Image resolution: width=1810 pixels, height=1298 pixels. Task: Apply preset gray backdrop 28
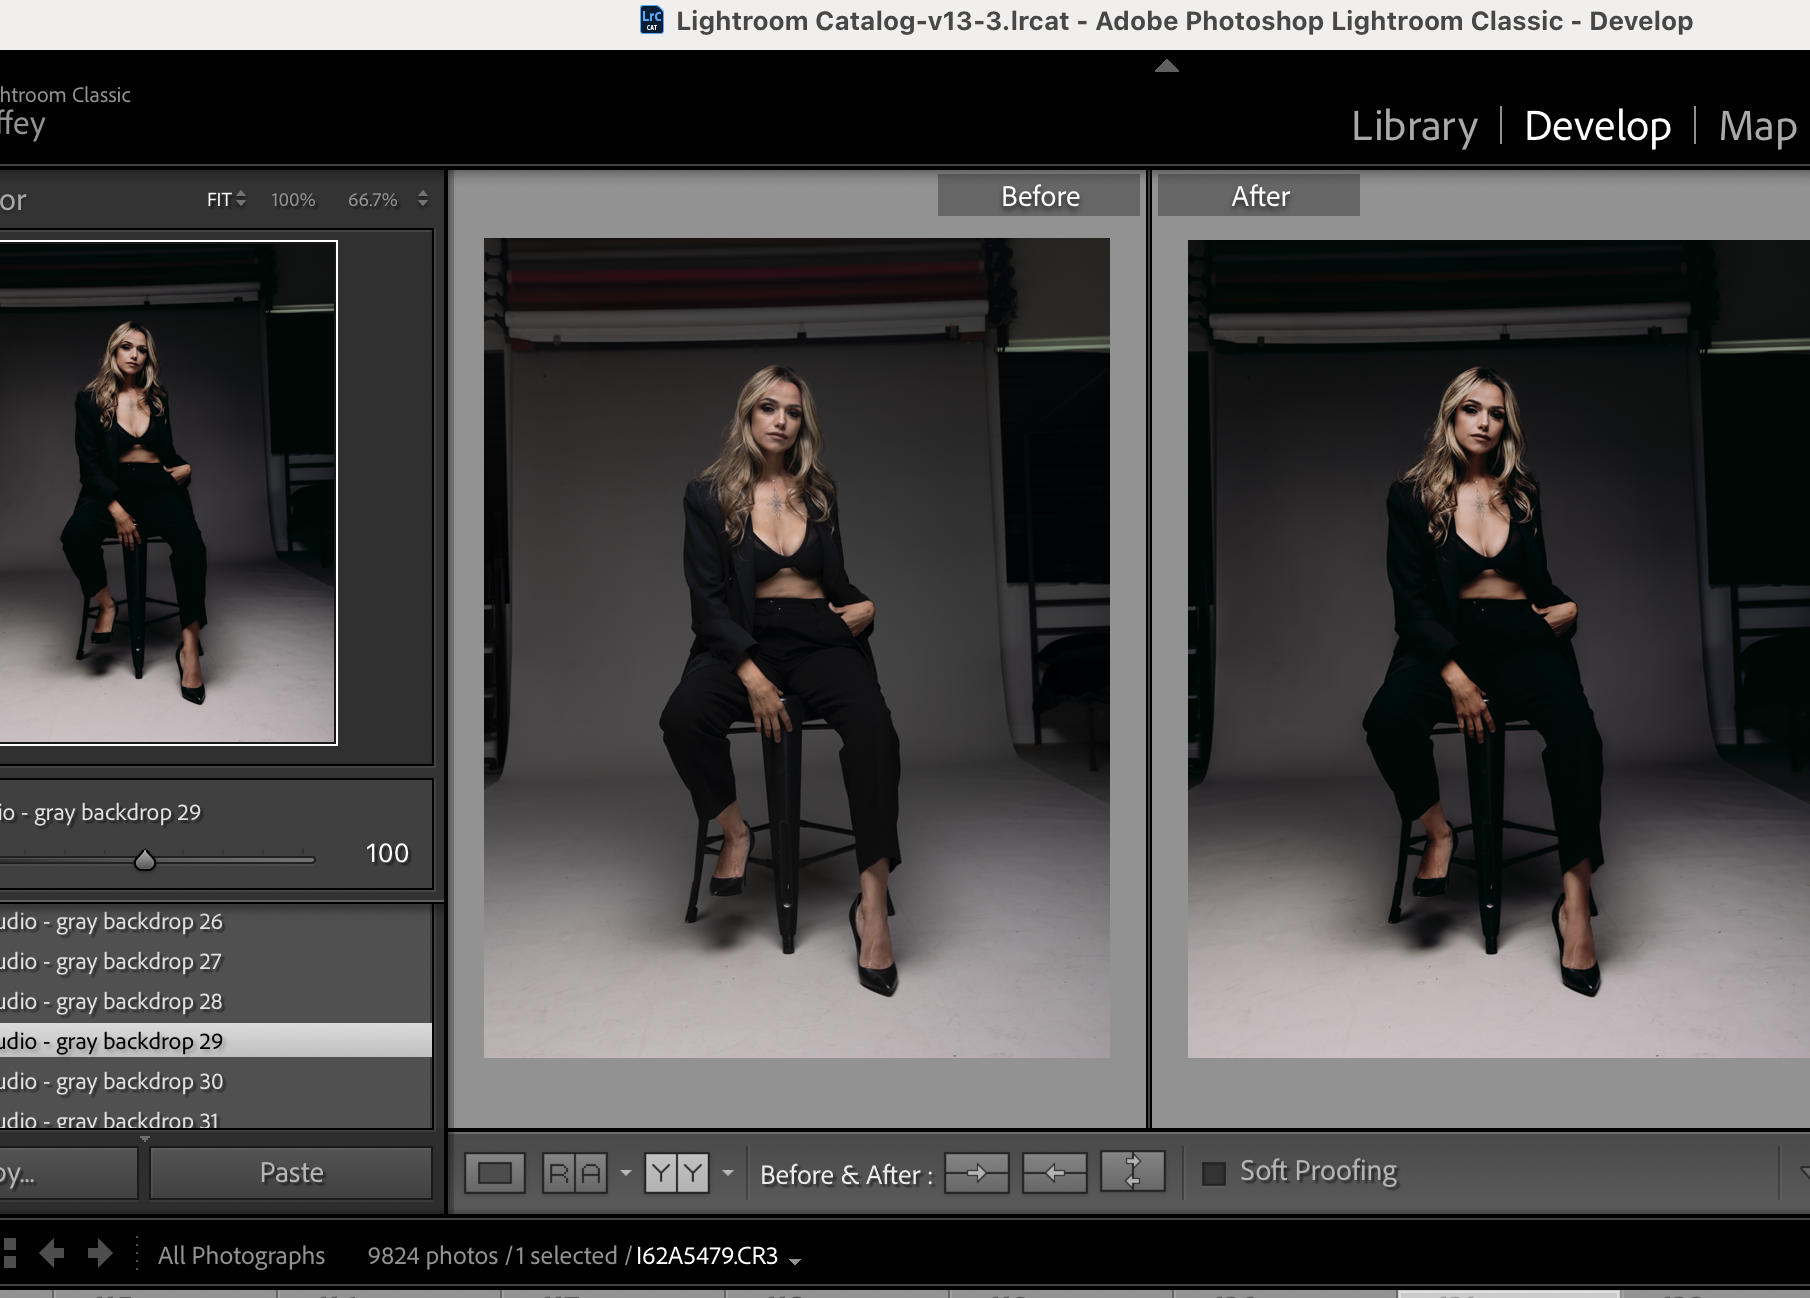tap(216, 1001)
